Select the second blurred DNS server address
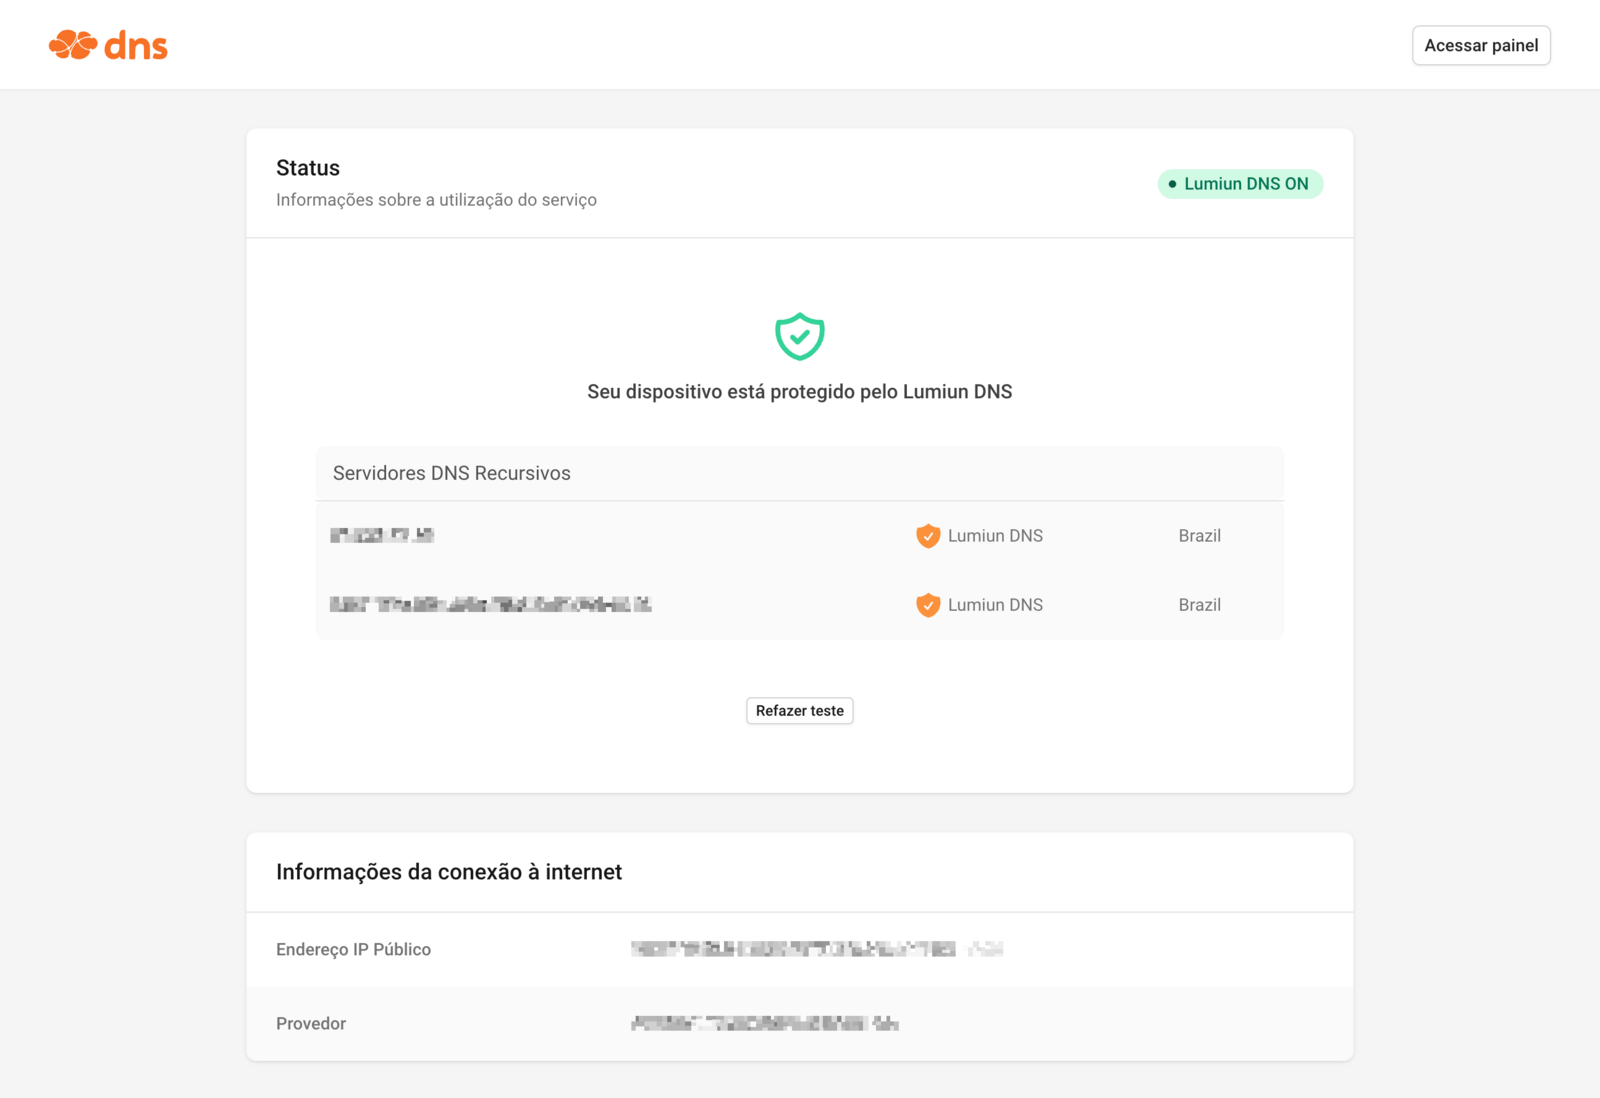This screenshot has width=1600, height=1098. pyautogui.click(x=490, y=605)
